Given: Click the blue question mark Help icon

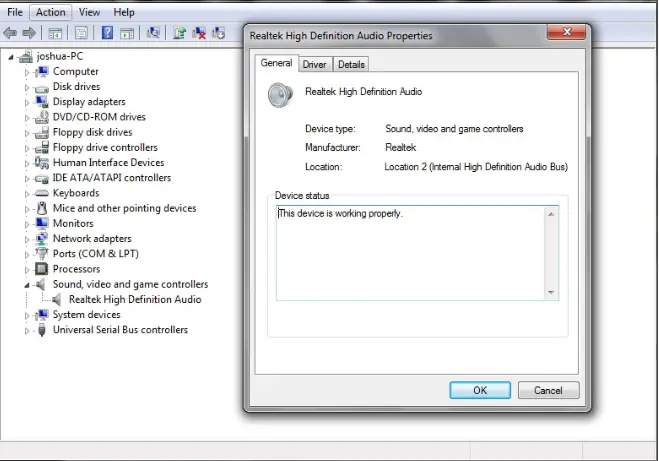Looking at the screenshot, I should [108, 33].
